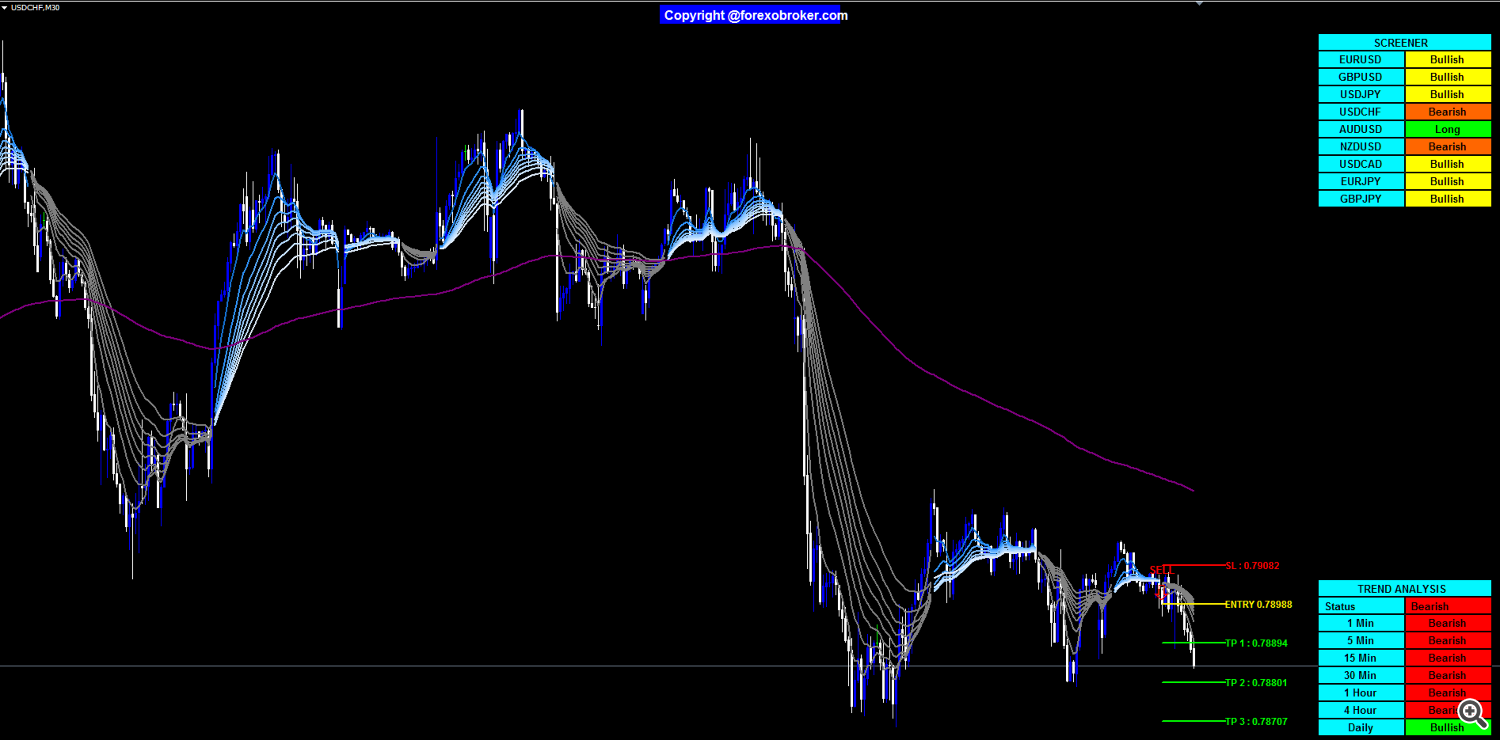Click the Bearish value for 15 Min
The height and width of the screenshot is (740, 1500).
pos(1448,658)
